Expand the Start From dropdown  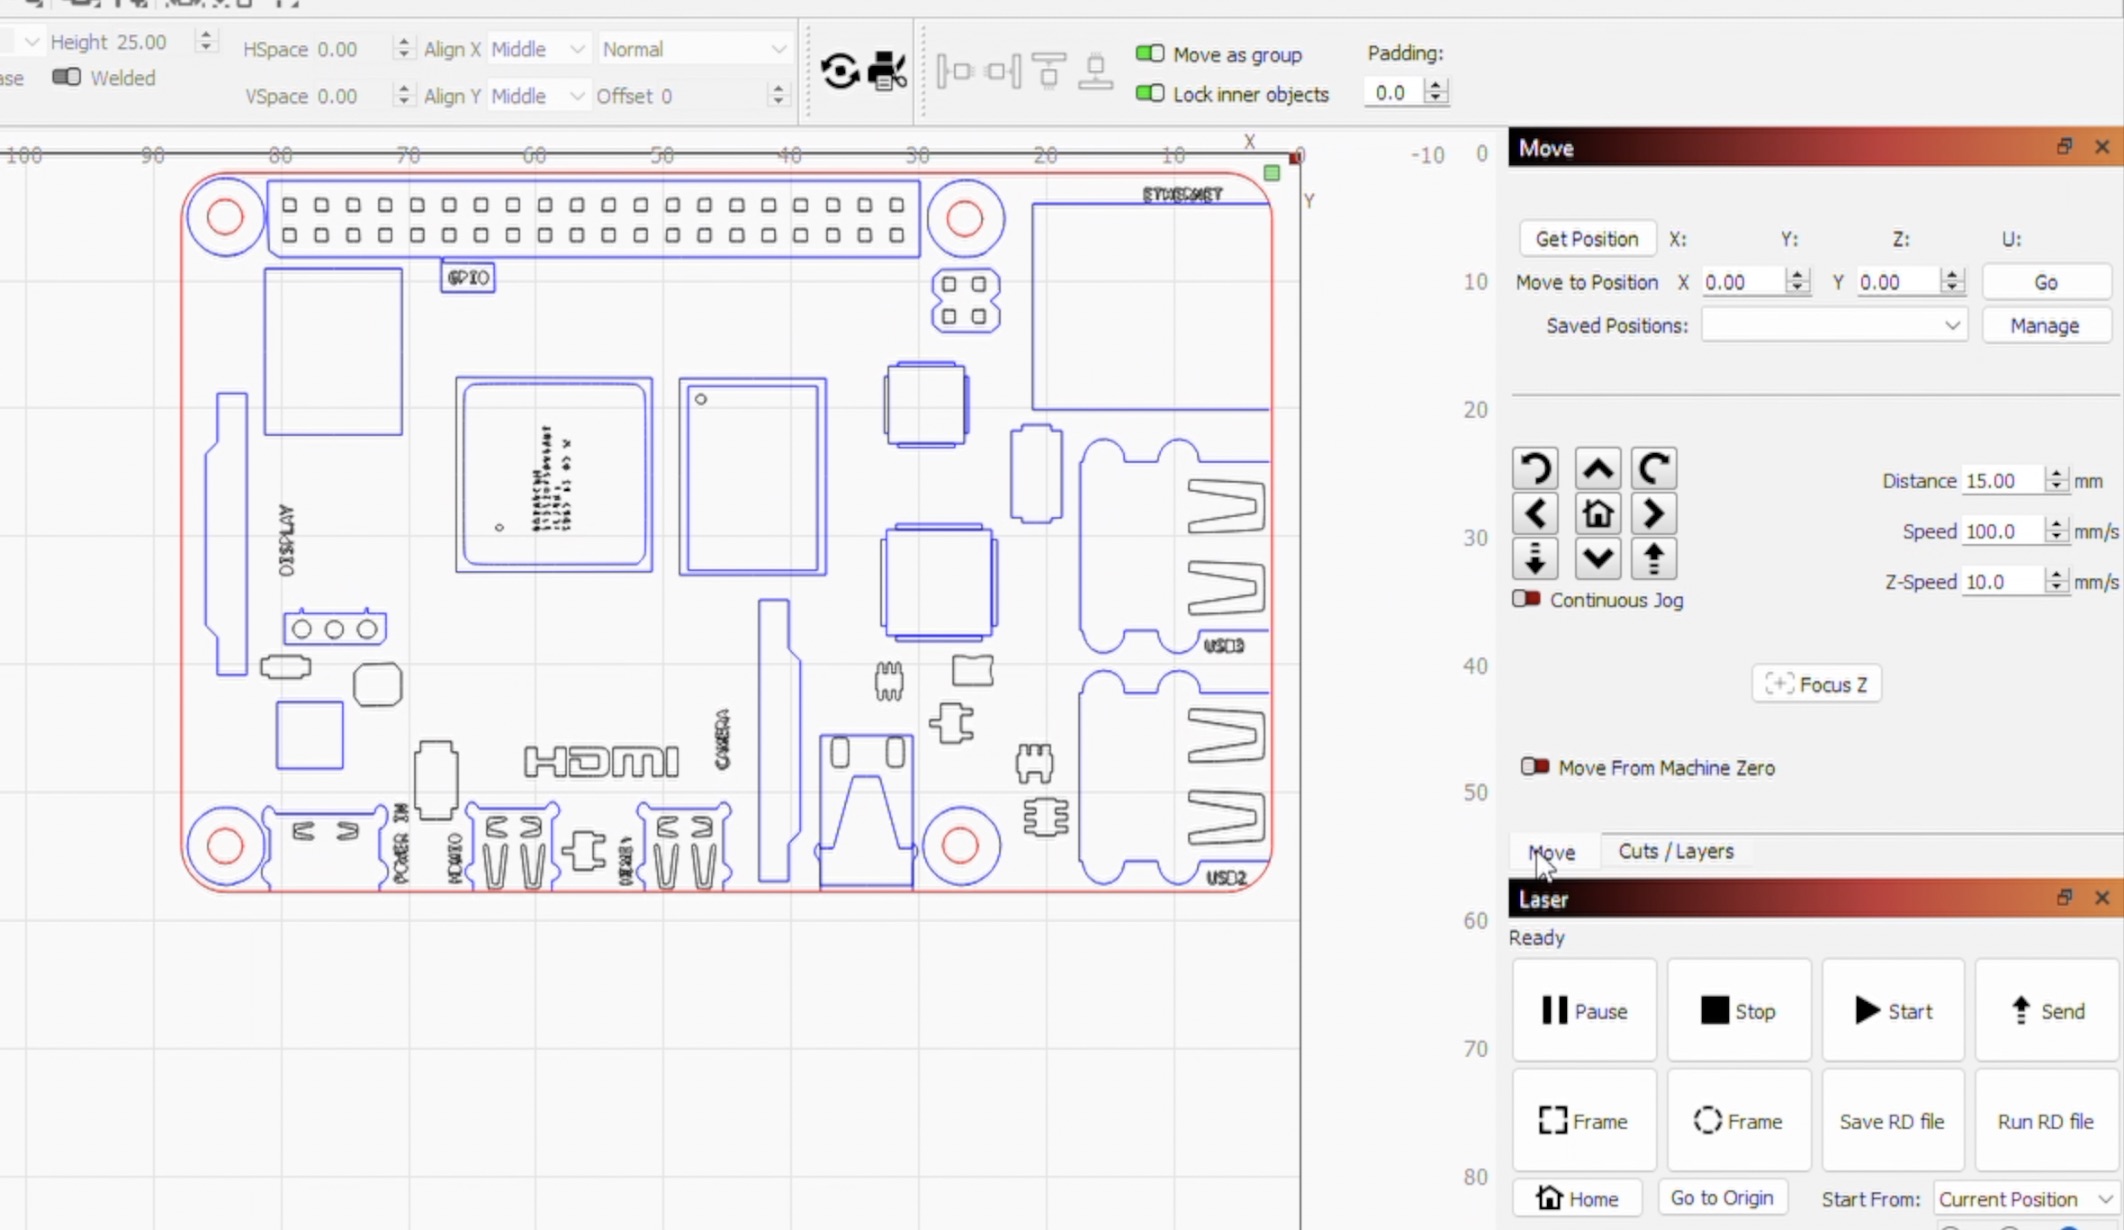[2025, 1198]
